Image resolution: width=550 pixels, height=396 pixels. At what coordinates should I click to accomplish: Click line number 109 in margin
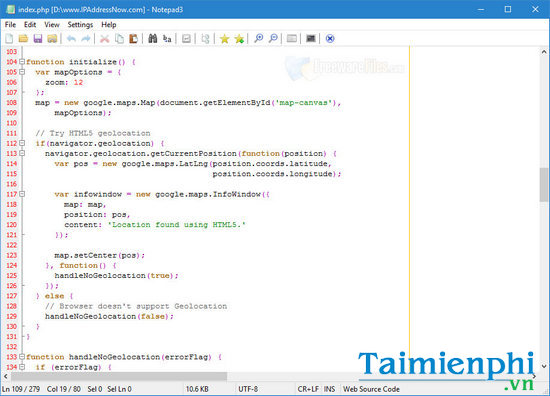tap(12, 113)
